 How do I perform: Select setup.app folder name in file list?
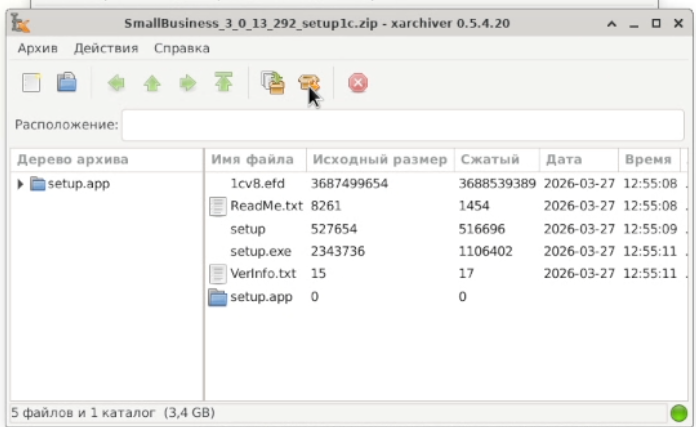261,297
